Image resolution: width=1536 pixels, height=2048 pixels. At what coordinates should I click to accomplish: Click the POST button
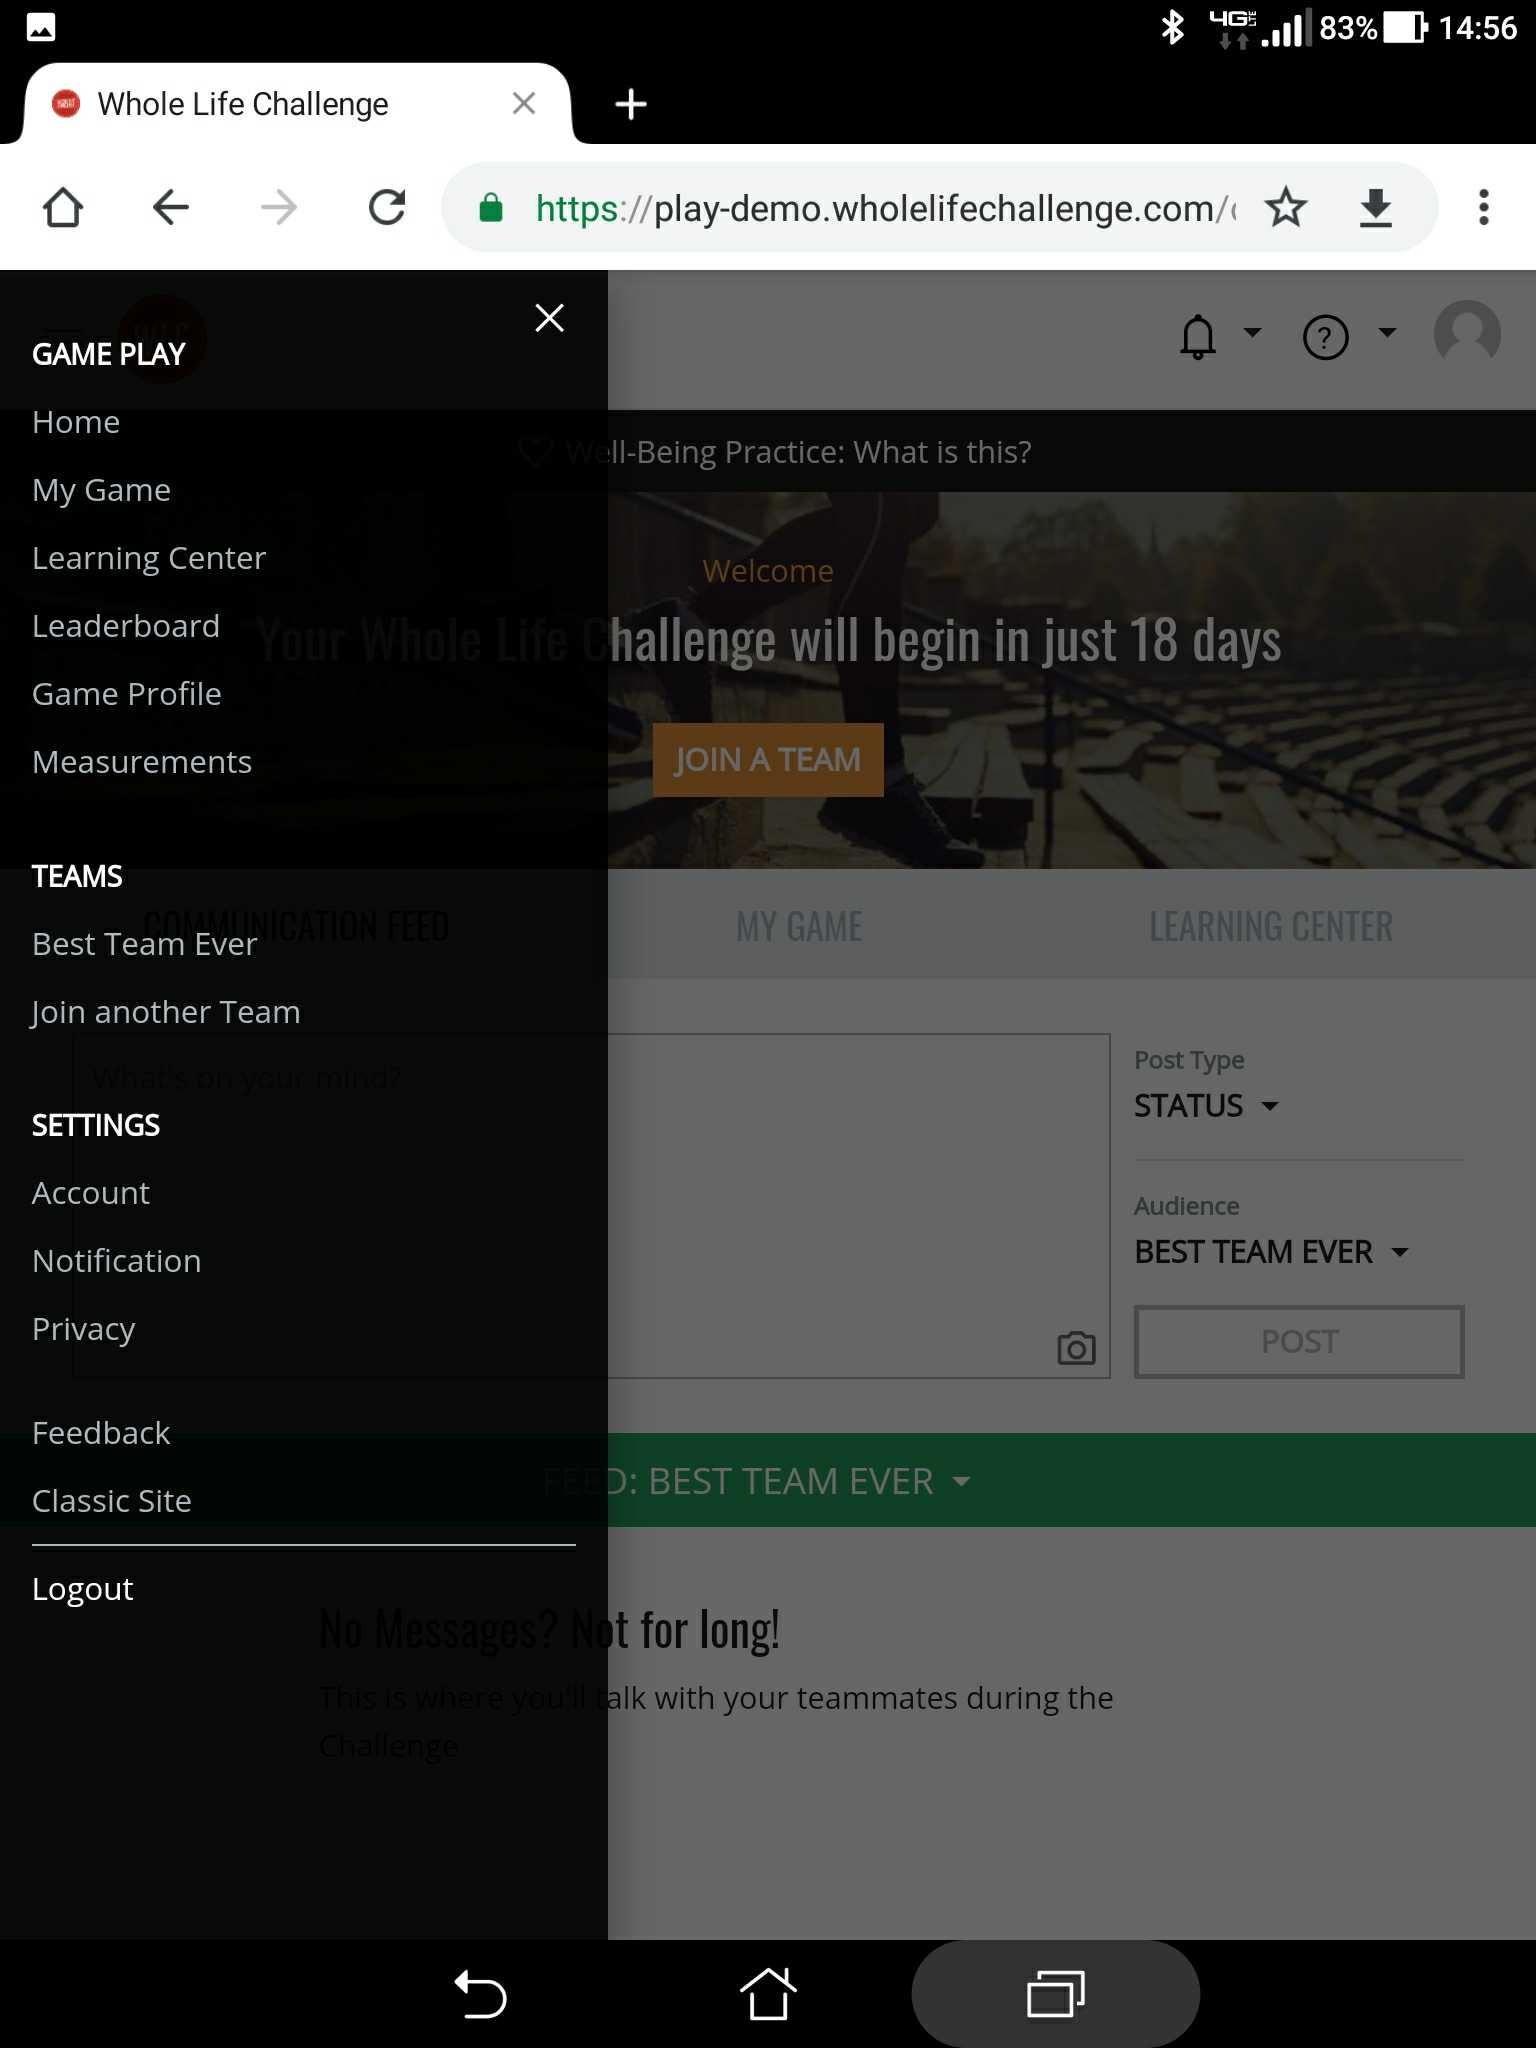pos(1299,1342)
